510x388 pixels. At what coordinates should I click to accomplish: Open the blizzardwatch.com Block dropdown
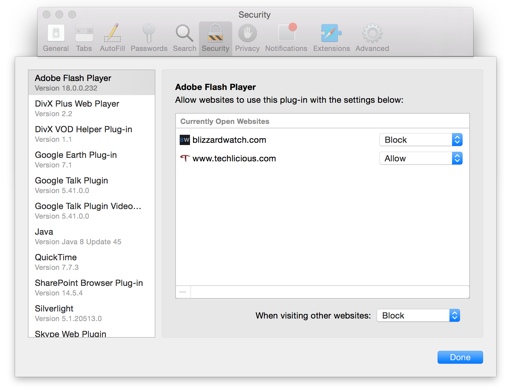pos(421,140)
